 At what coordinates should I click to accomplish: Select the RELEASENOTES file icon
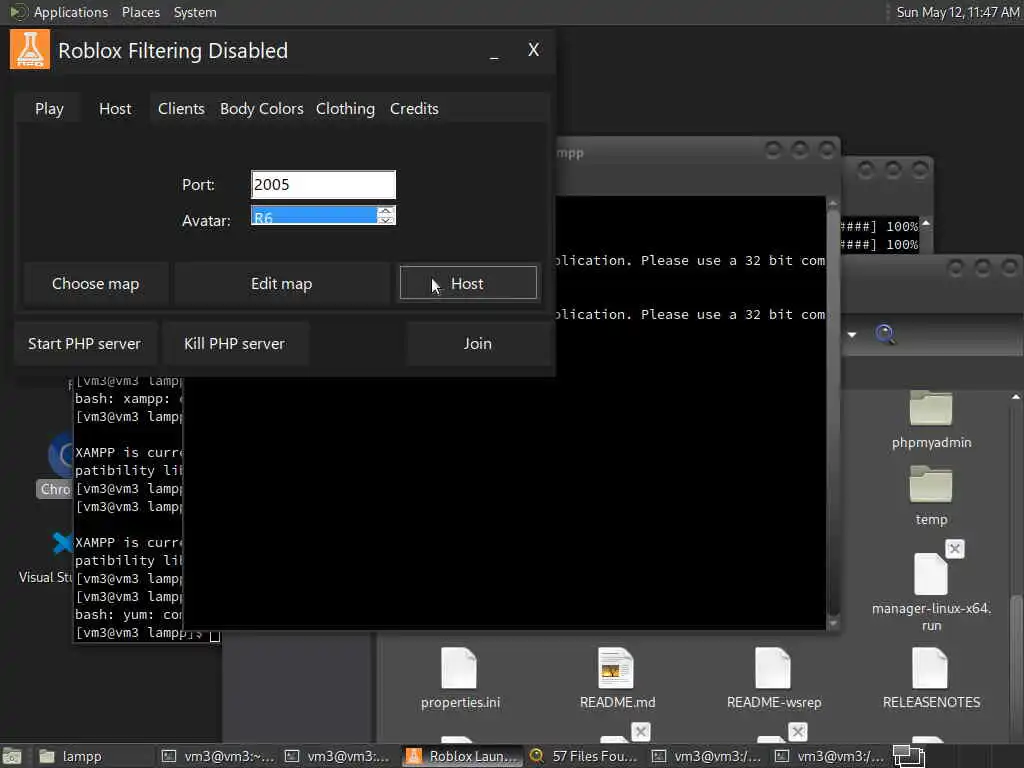(x=930, y=667)
